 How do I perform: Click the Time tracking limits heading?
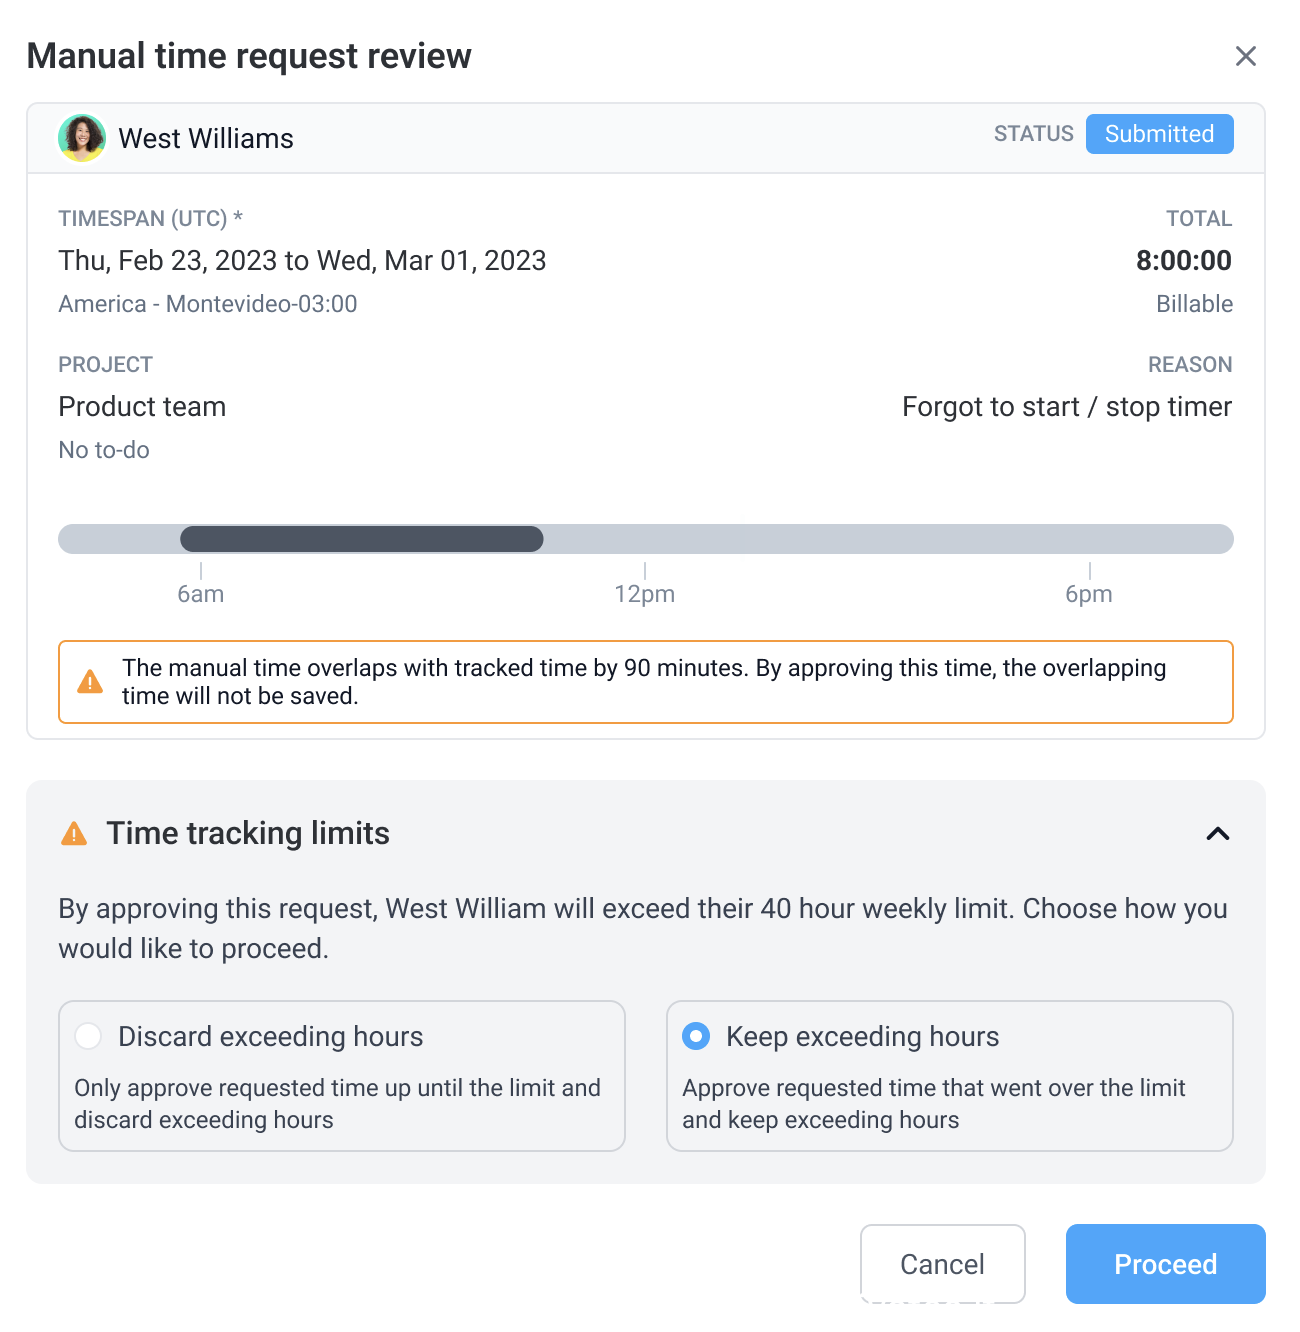click(248, 833)
